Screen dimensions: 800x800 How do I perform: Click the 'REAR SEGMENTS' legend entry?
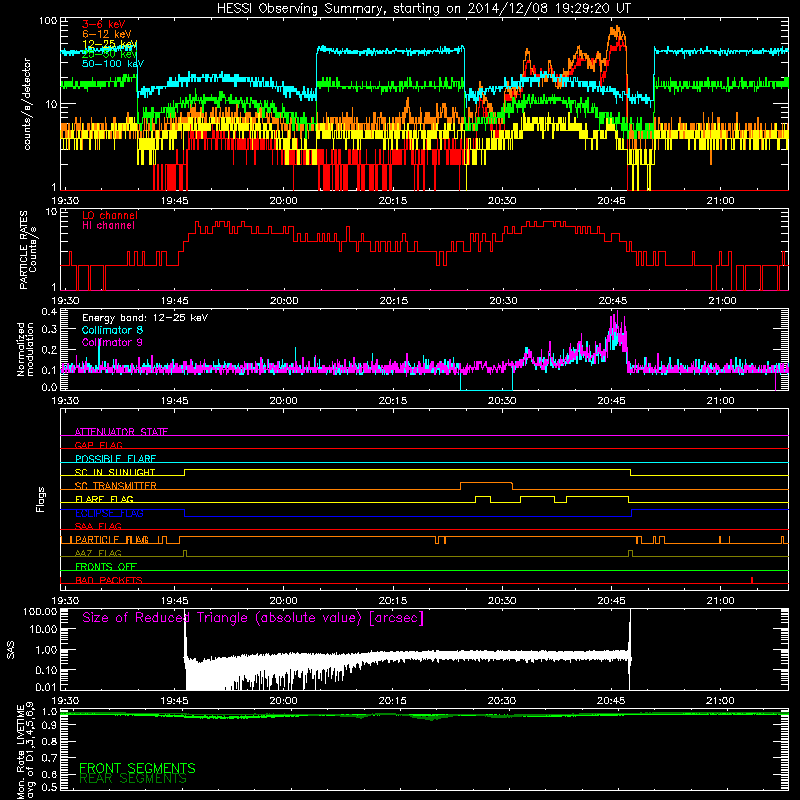pyautogui.click(x=133, y=779)
